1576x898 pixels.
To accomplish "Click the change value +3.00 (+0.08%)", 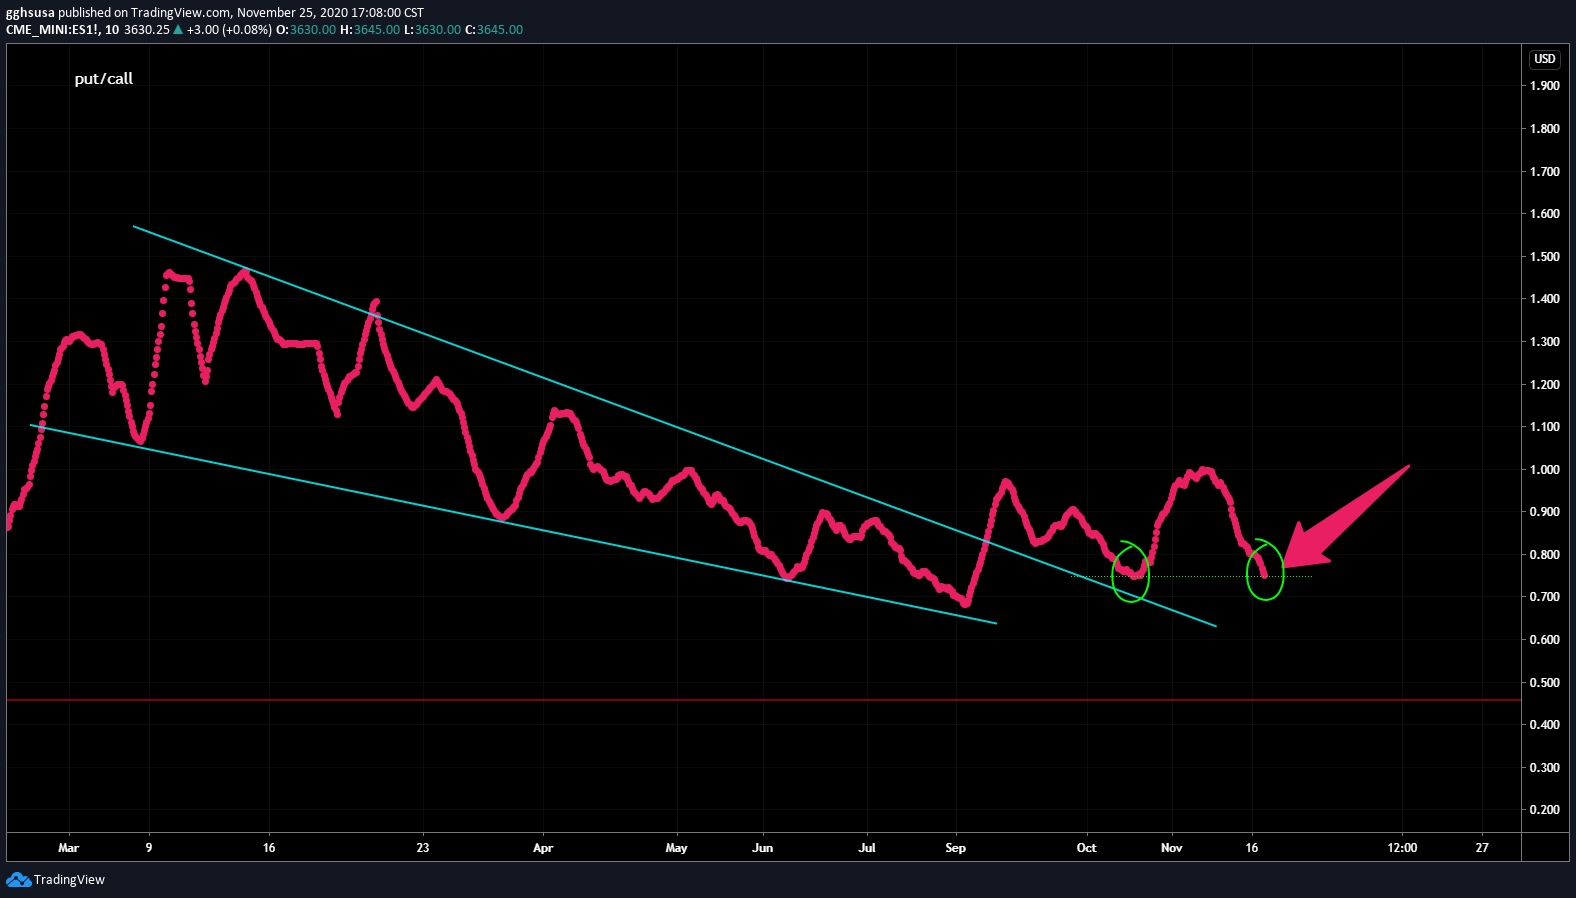I will 229,30.
